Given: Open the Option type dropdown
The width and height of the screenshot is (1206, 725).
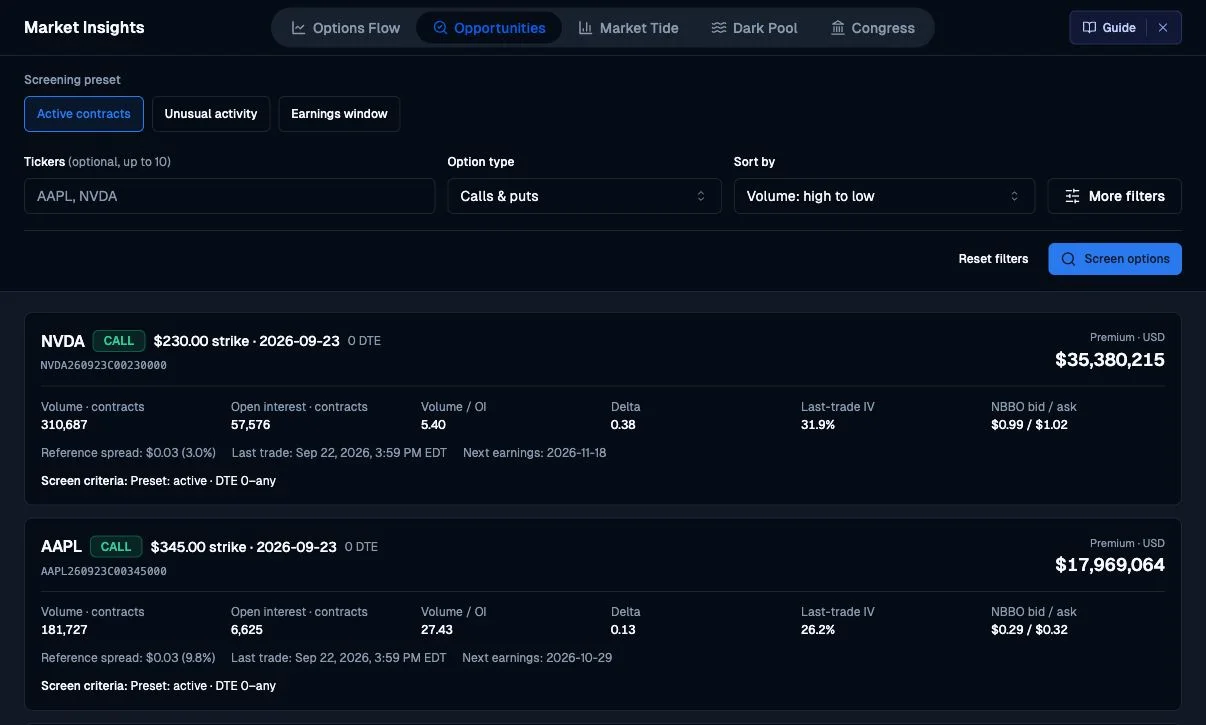Looking at the screenshot, I should (x=584, y=196).
